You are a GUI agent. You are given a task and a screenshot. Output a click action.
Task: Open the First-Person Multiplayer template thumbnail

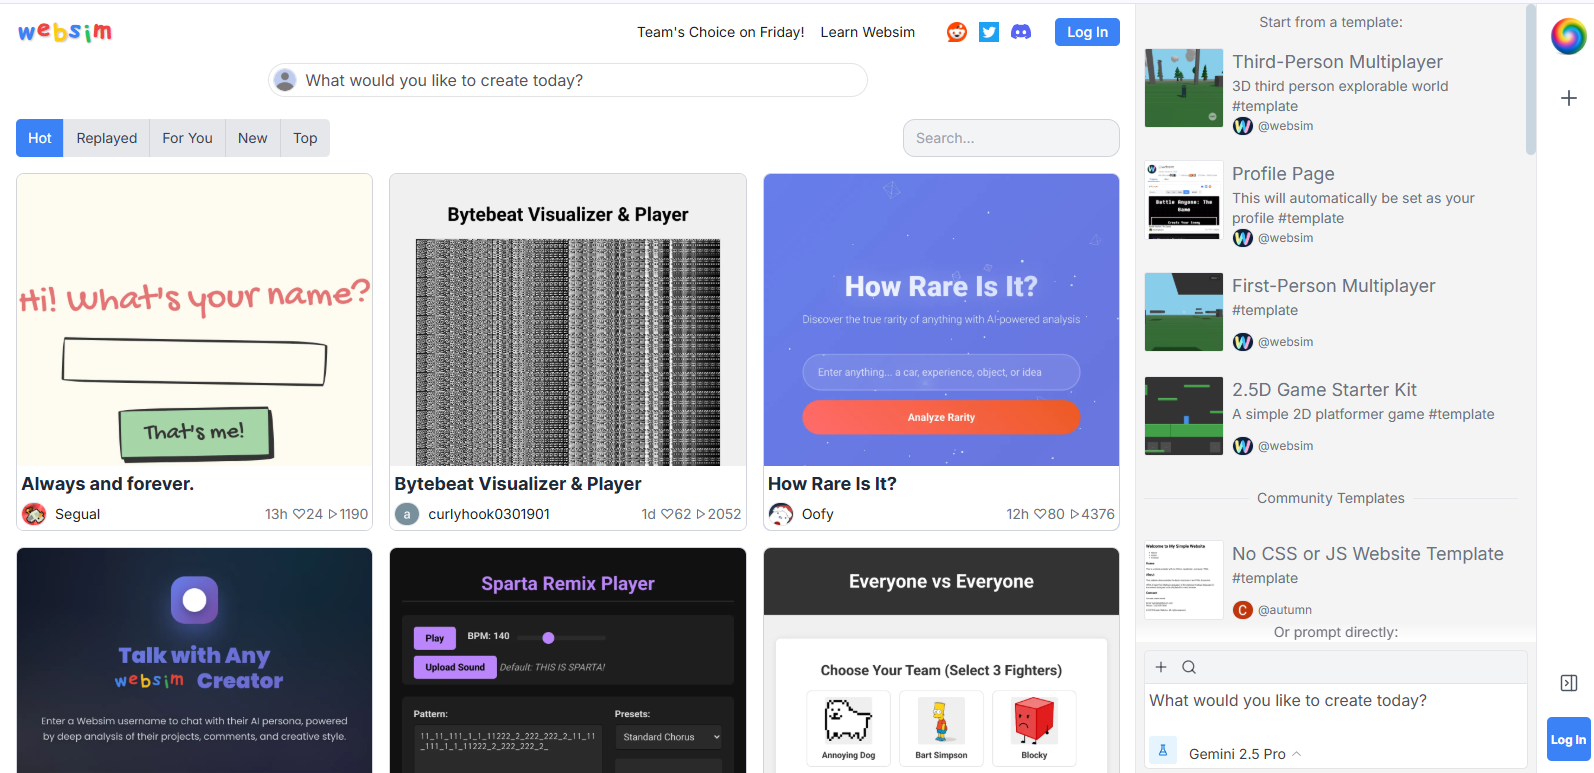pos(1184,312)
